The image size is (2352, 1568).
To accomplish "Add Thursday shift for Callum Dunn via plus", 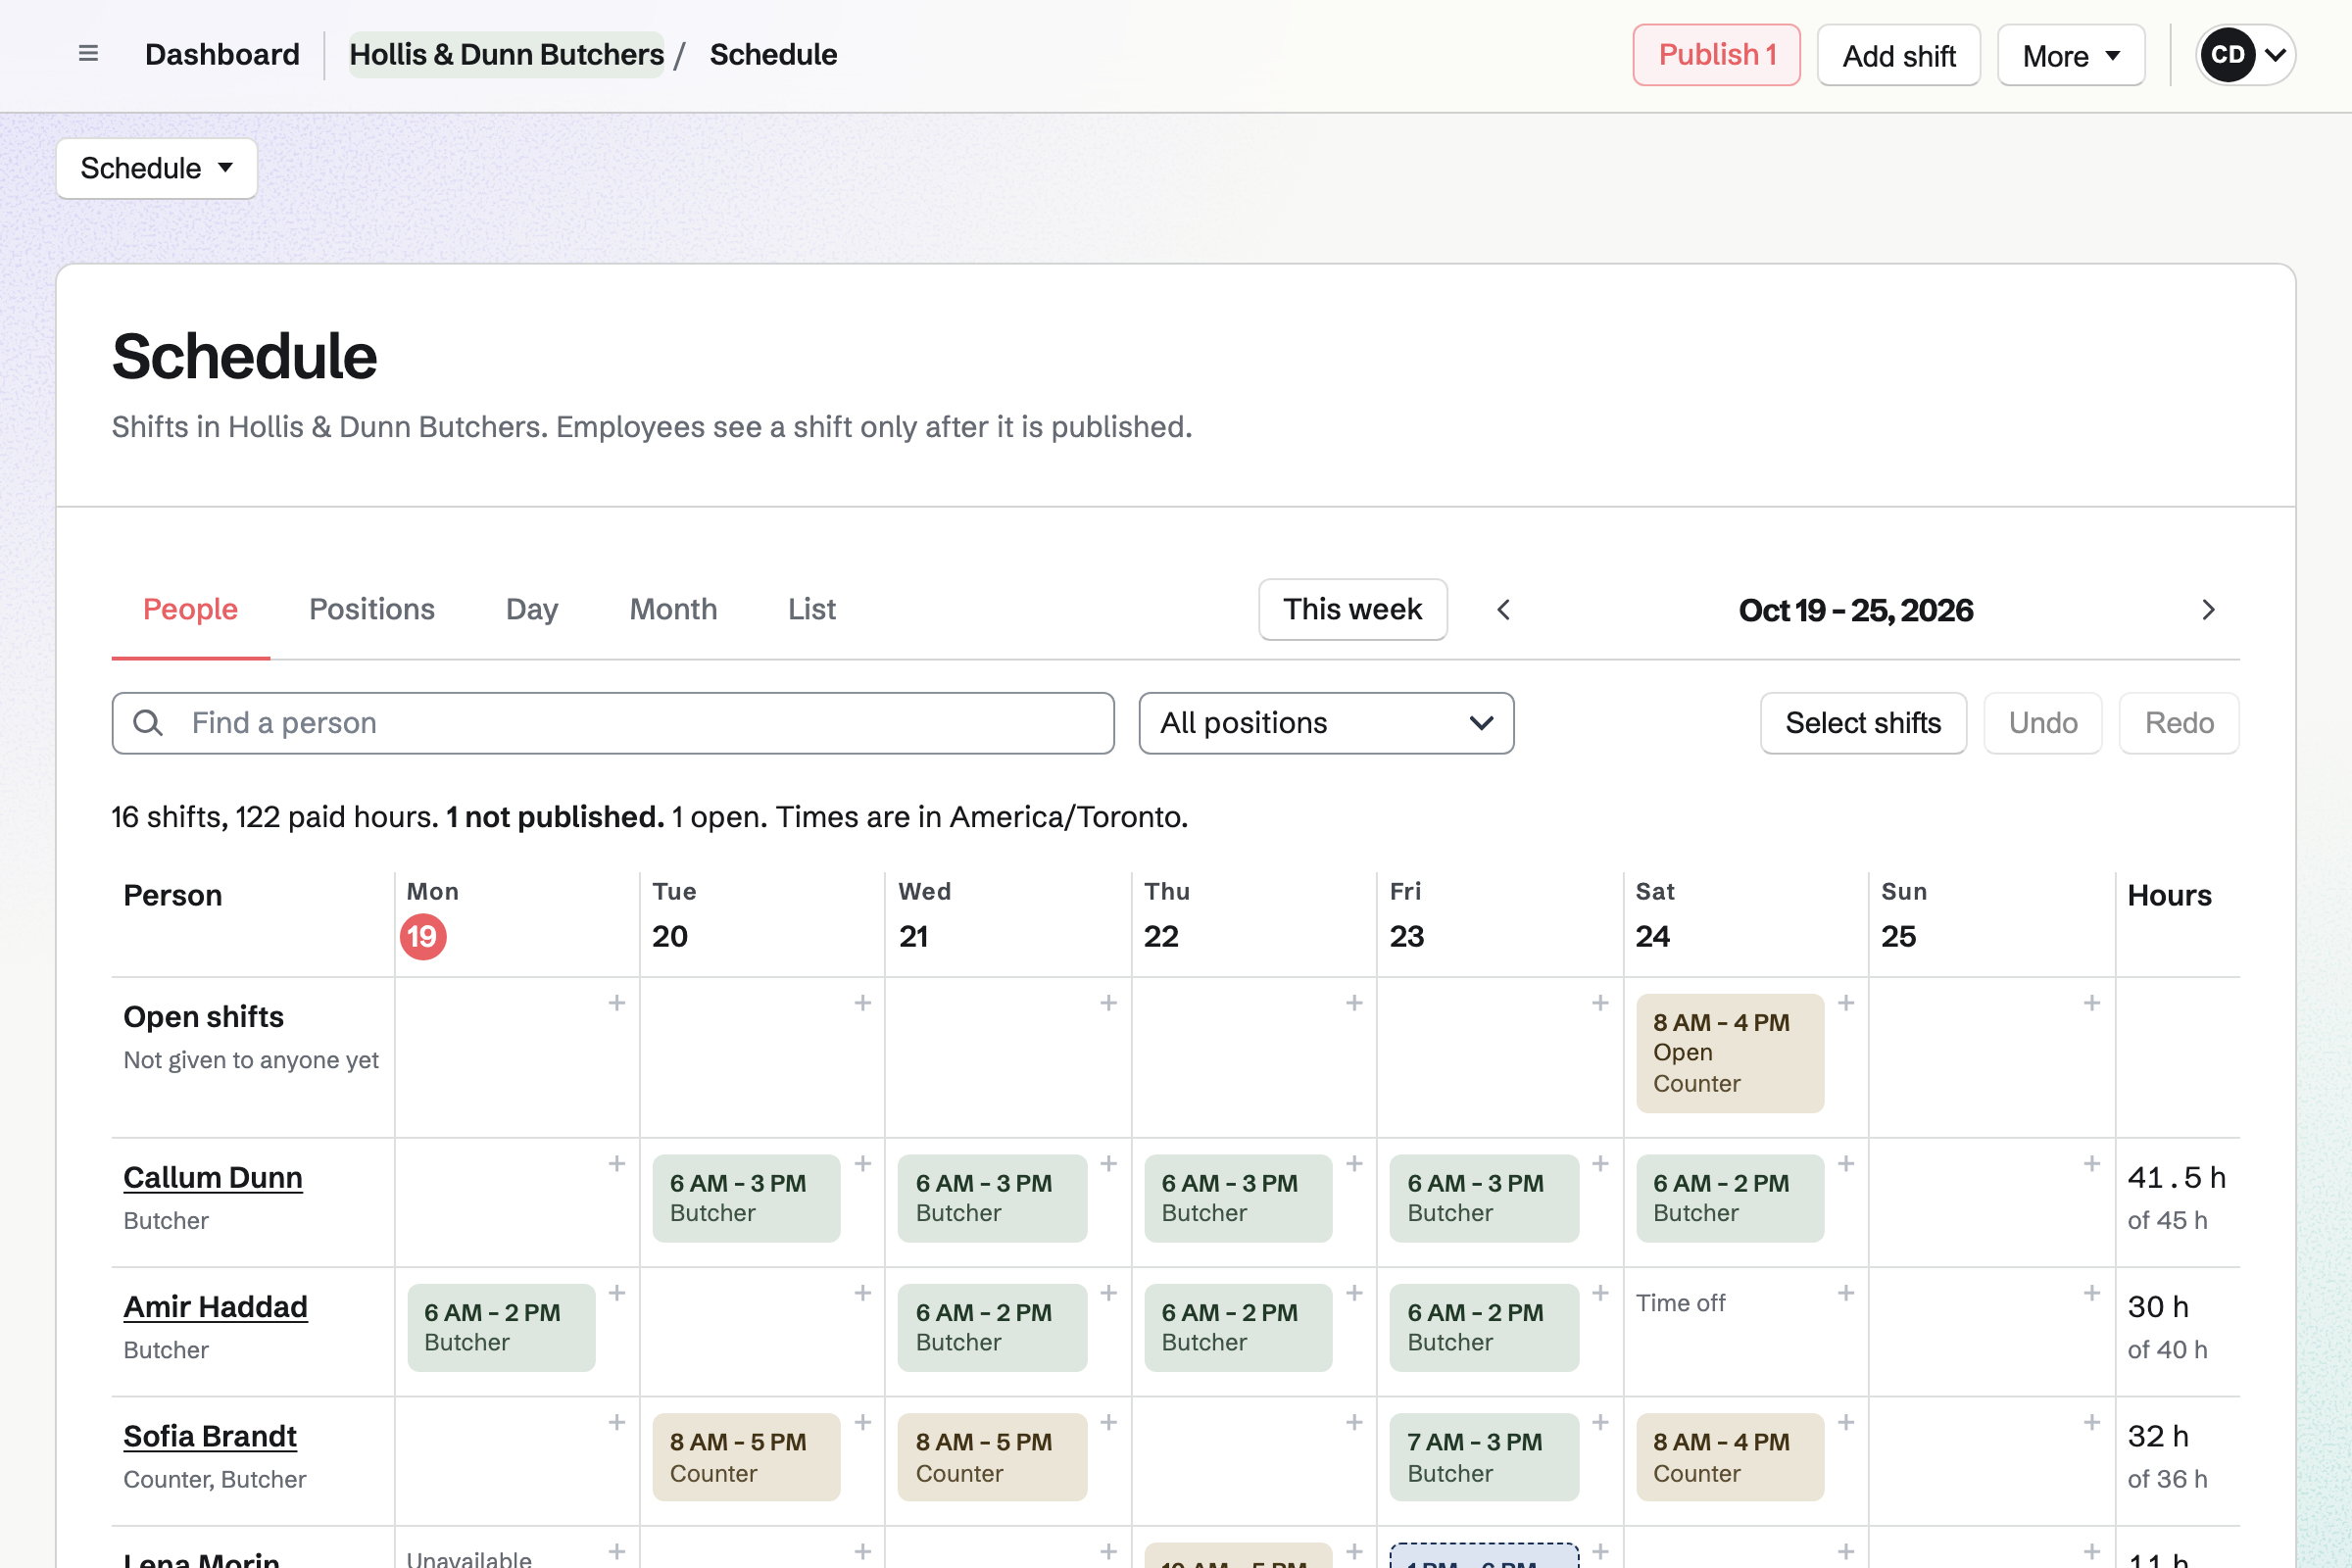I will (x=1354, y=1164).
